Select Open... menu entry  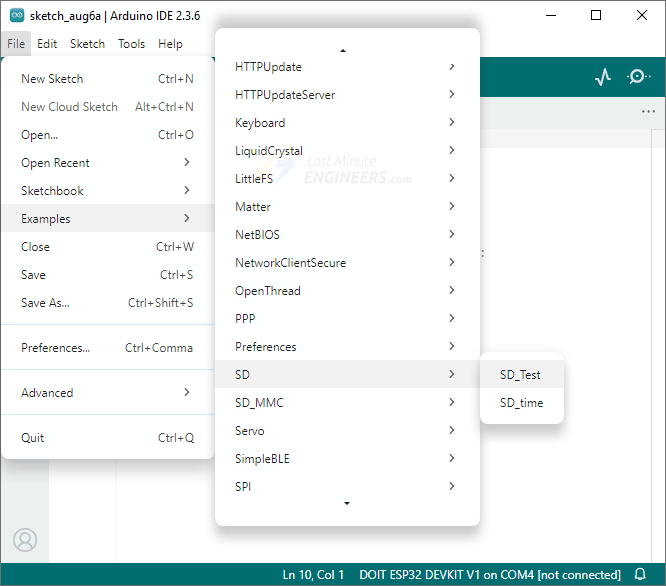click(107, 135)
